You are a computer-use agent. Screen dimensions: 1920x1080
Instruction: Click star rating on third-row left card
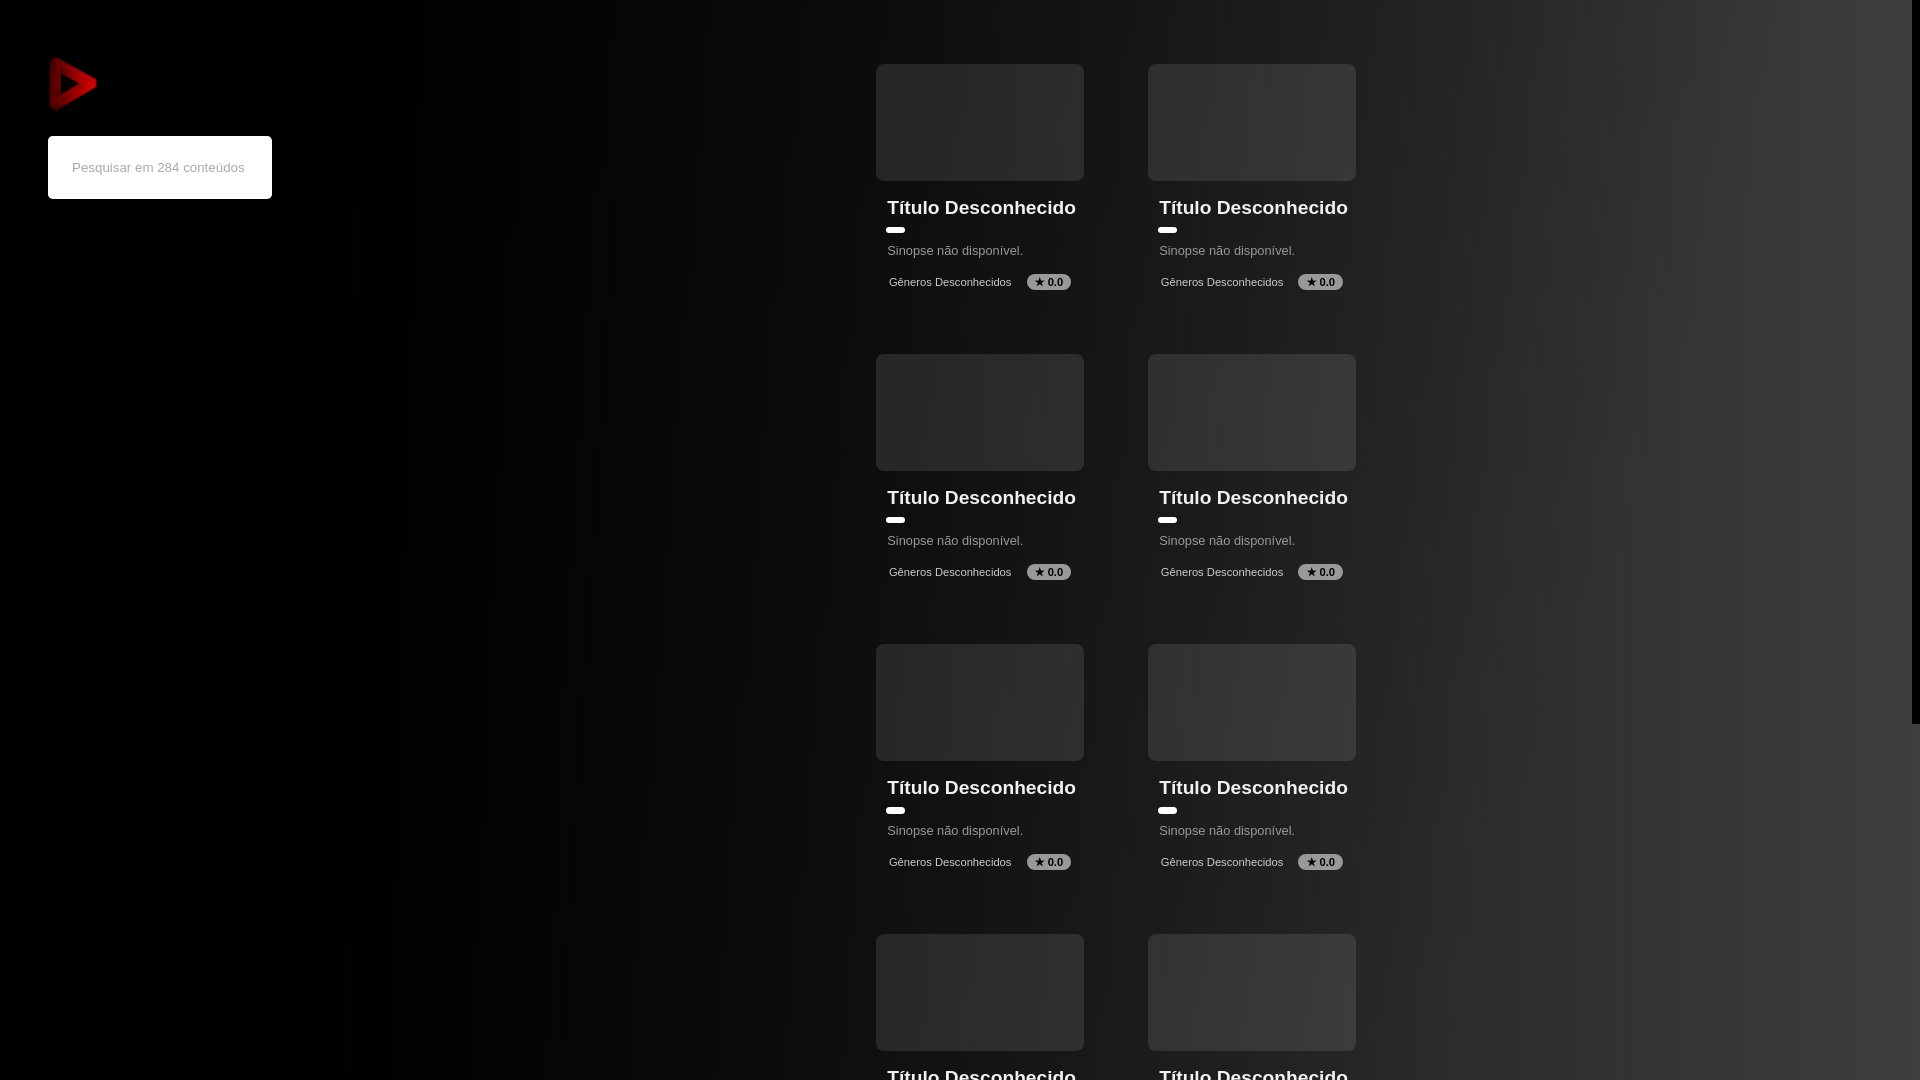click(1048, 862)
